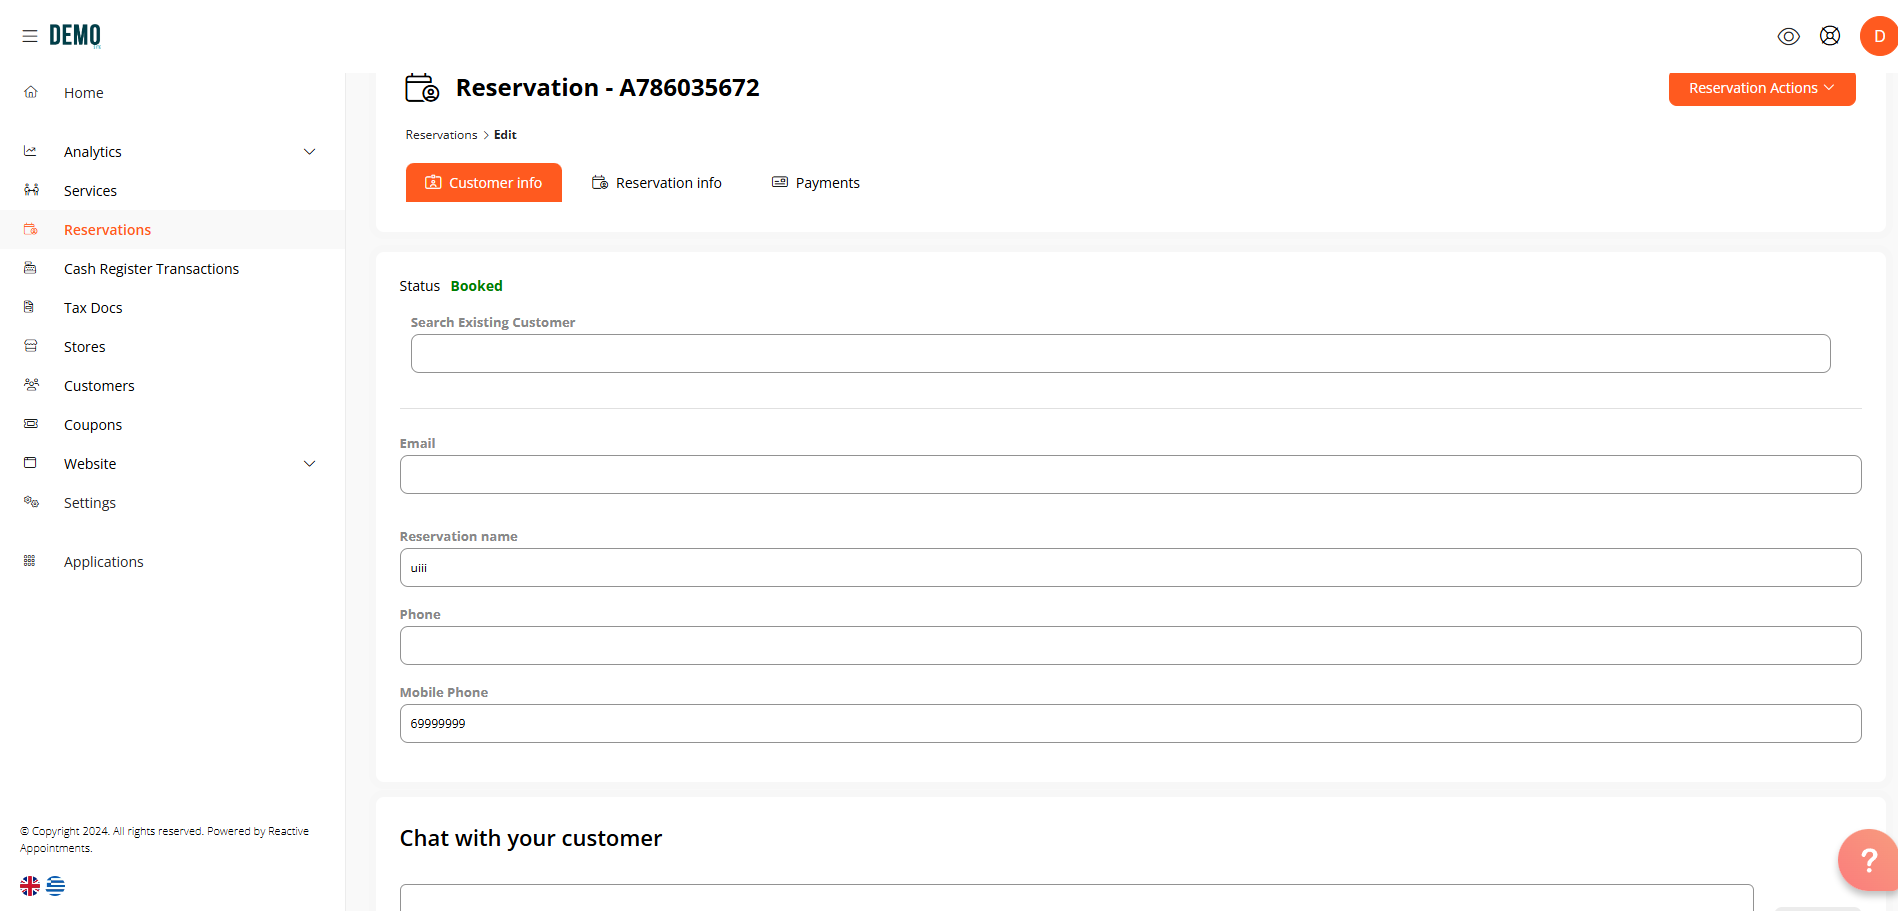The width and height of the screenshot is (1898, 911).
Task: Open the Reservation Actions dropdown
Action: click(x=1761, y=88)
